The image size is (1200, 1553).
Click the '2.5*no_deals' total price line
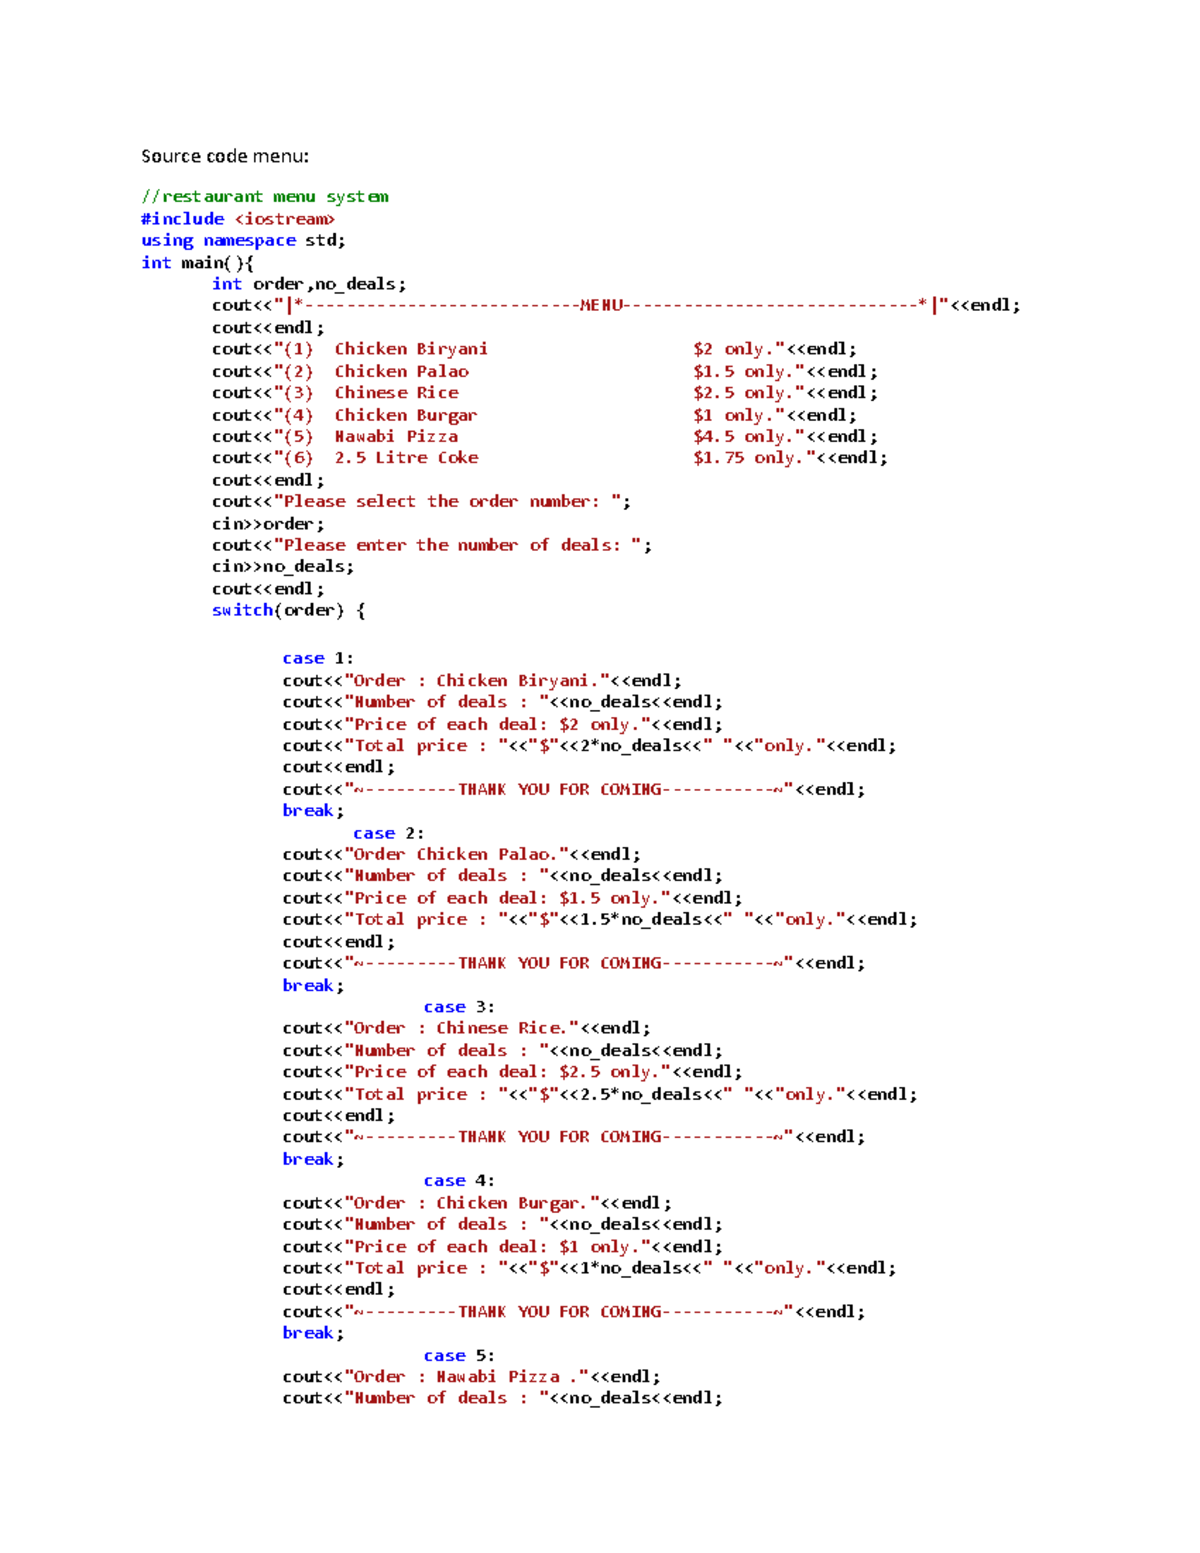(600, 1094)
